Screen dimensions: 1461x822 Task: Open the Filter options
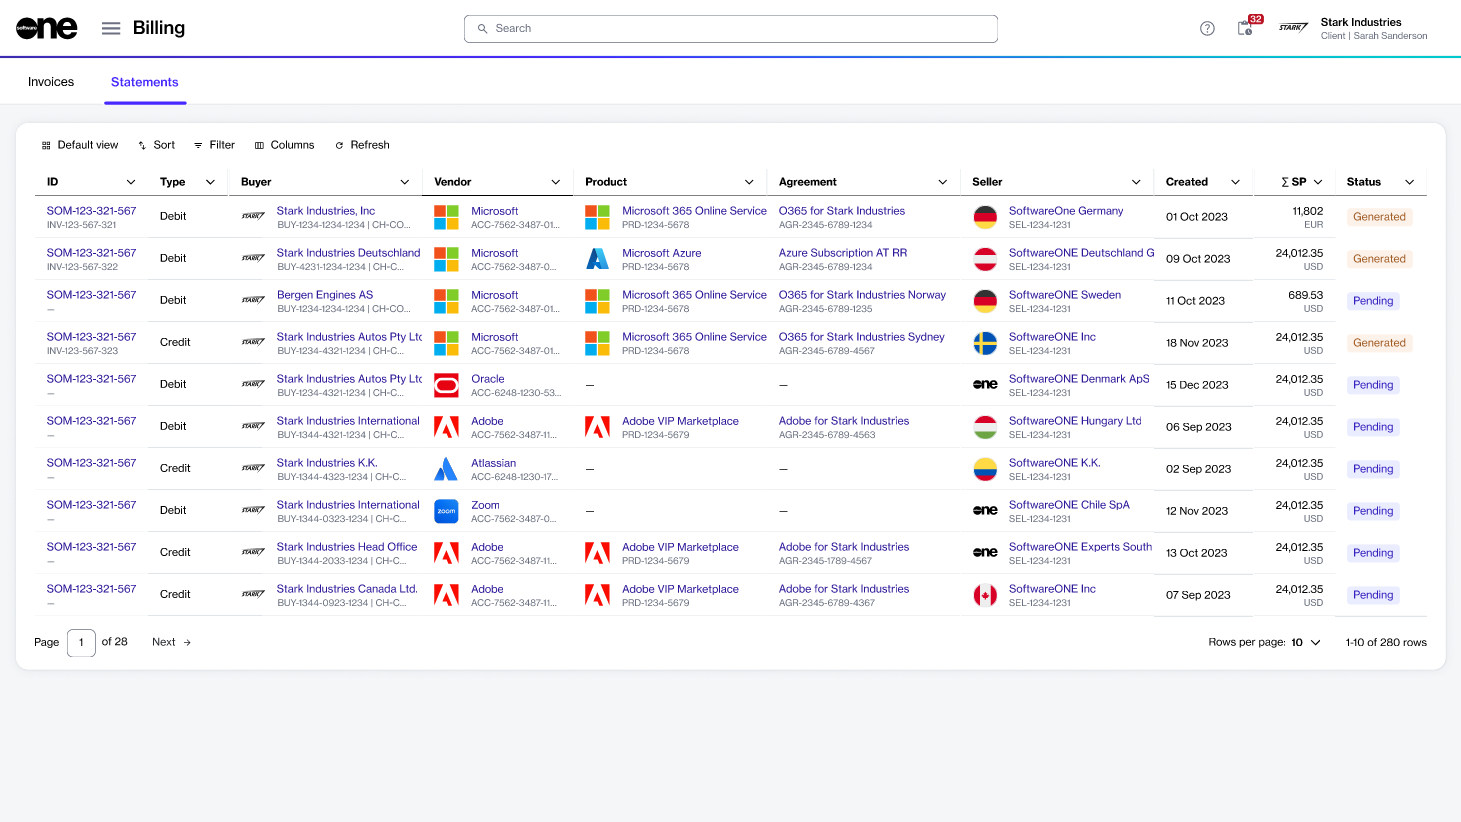(x=214, y=145)
